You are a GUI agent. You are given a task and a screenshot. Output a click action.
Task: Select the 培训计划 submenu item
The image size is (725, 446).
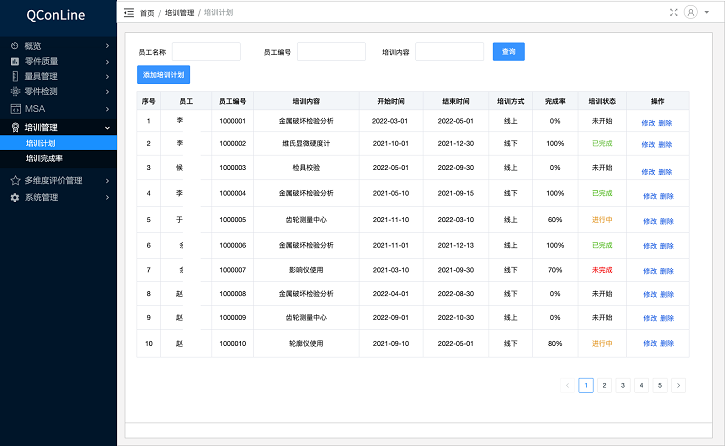pos(40,143)
